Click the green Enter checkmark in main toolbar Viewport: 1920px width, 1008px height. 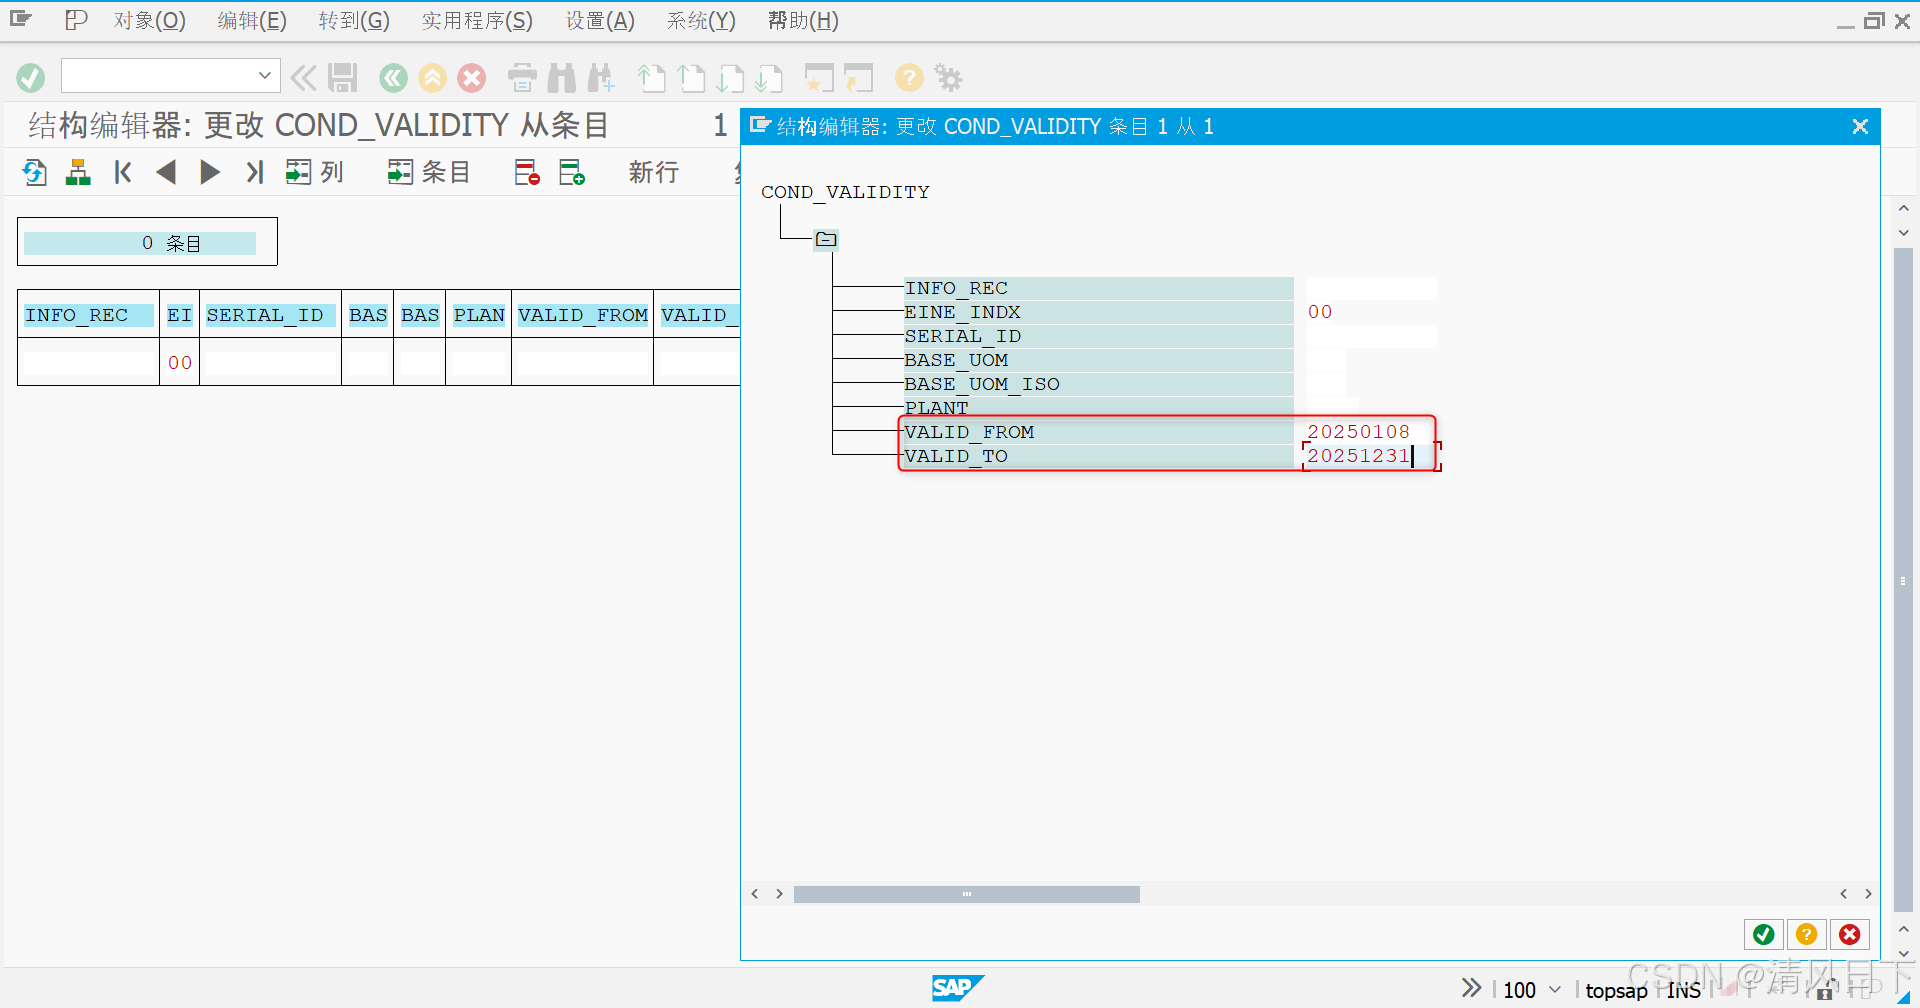(x=31, y=77)
